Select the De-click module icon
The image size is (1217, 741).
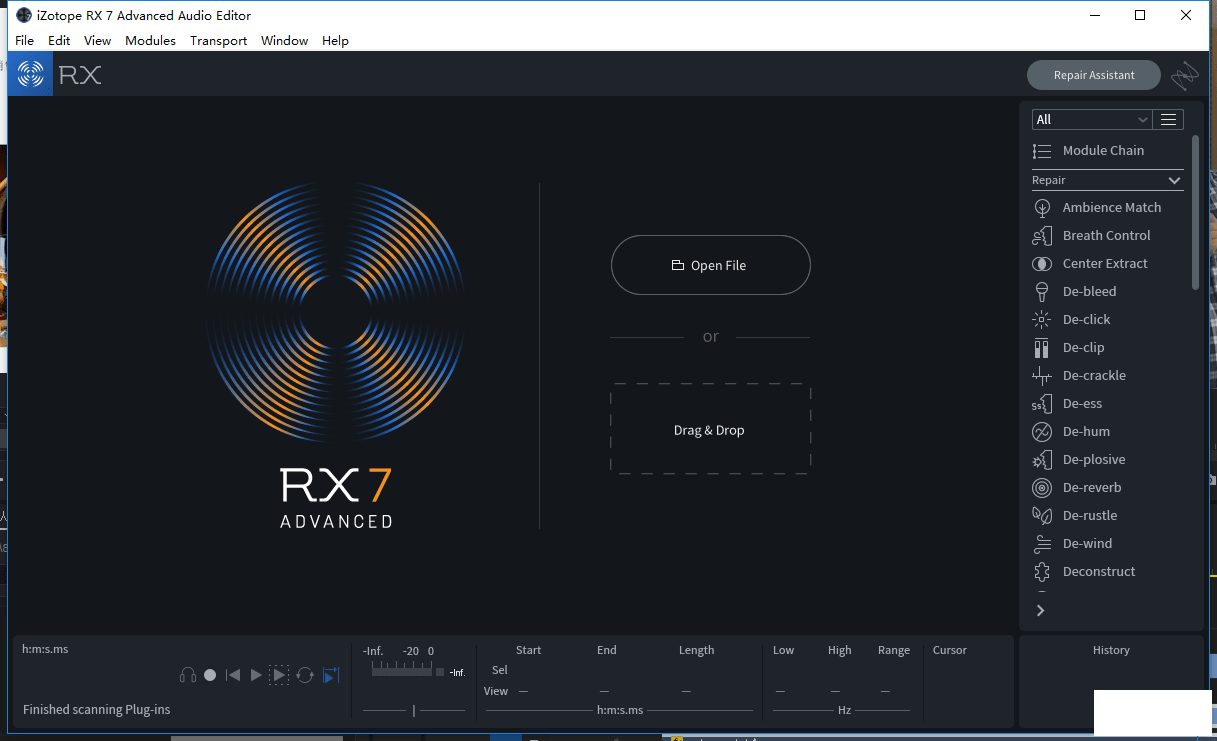point(1042,320)
